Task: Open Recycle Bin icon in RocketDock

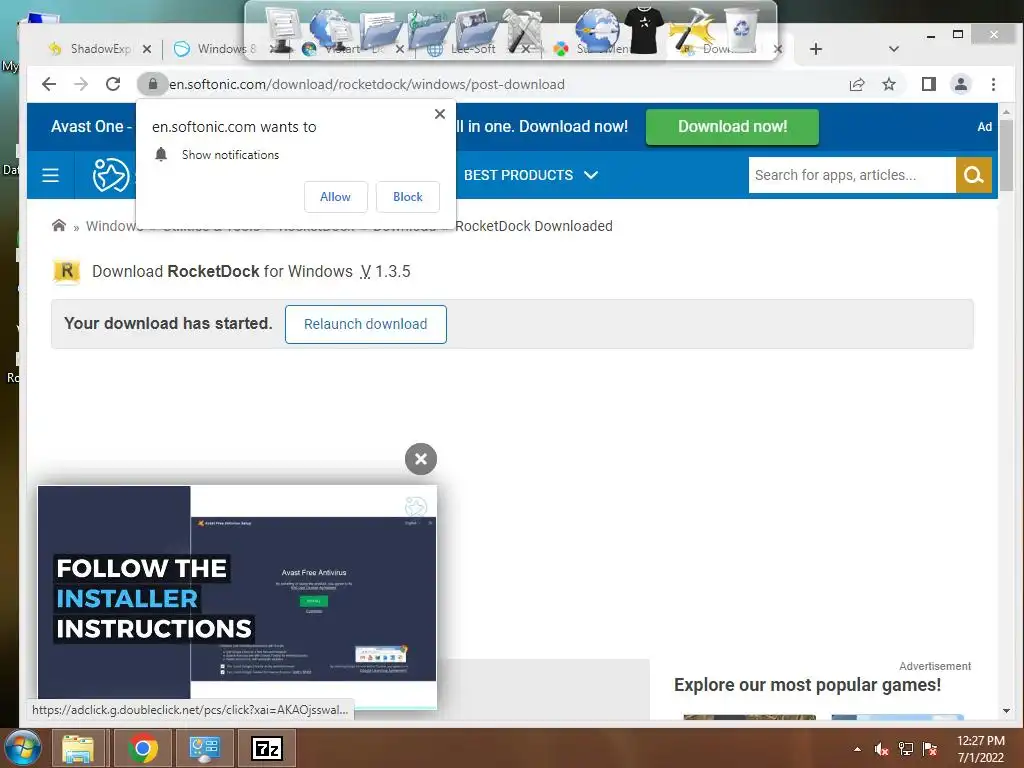Action: [743, 29]
